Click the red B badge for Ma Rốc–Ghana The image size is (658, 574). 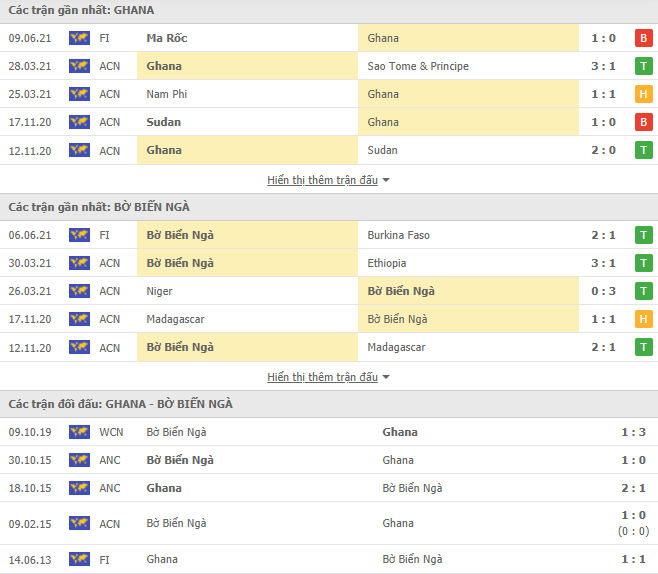[644, 38]
